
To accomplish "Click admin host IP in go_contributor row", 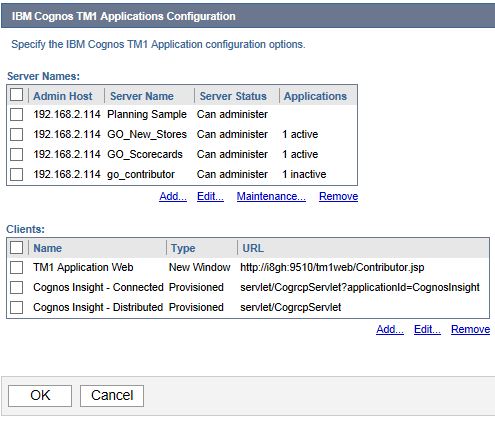I will click(67, 174).
